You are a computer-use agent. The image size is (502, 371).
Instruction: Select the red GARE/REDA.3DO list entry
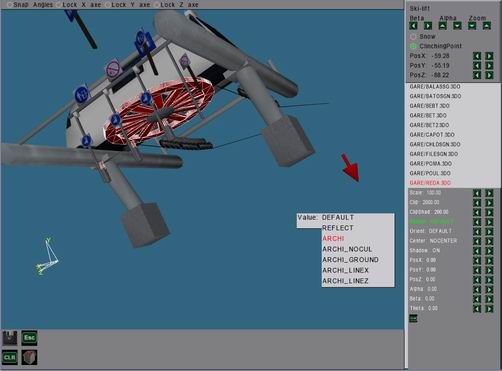430,183
